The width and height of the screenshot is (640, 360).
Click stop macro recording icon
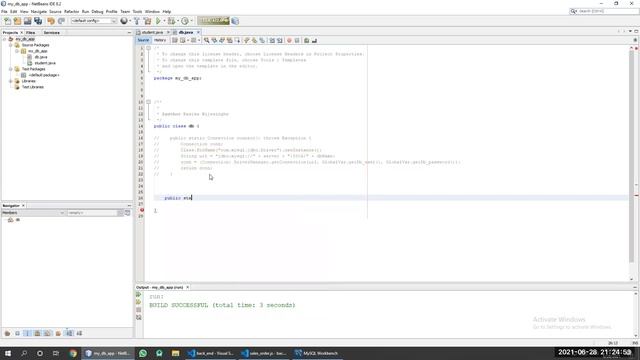point(297,40)
